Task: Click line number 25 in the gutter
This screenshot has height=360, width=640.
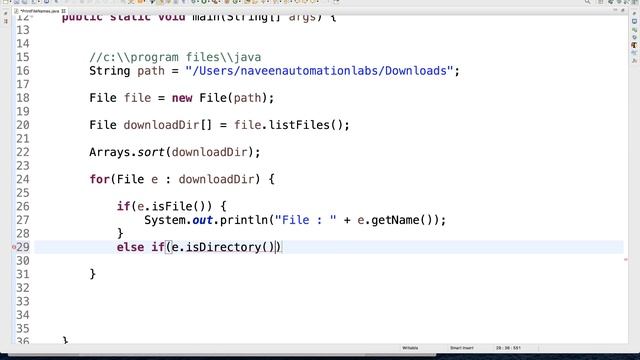Action: pos(23,193)
